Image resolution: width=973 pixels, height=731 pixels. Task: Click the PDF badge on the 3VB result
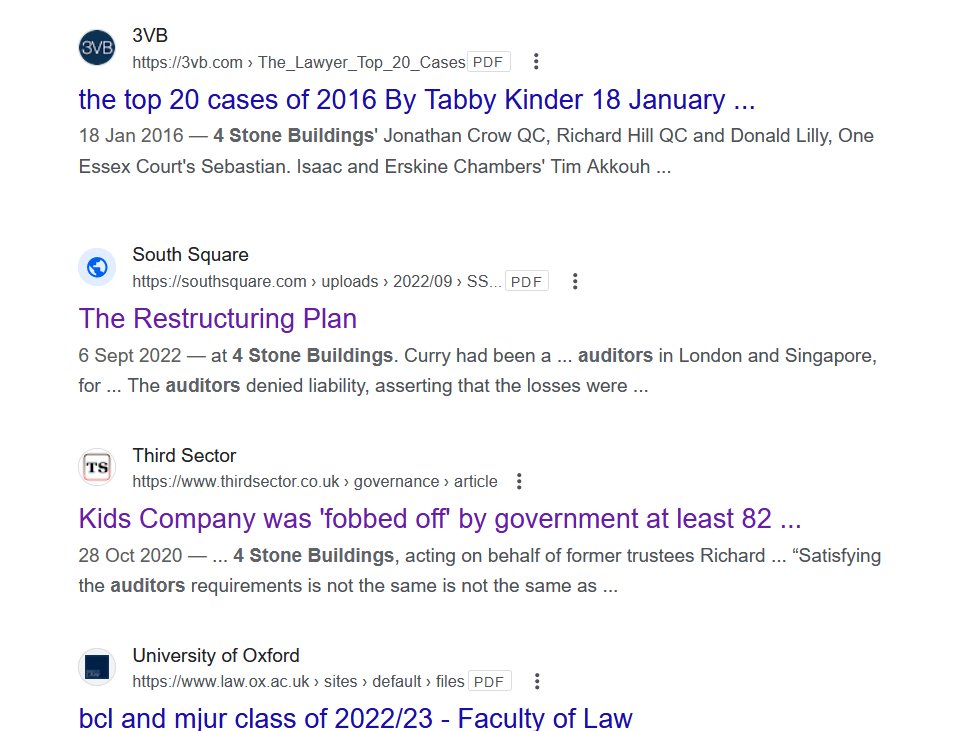tap(488, 61)
